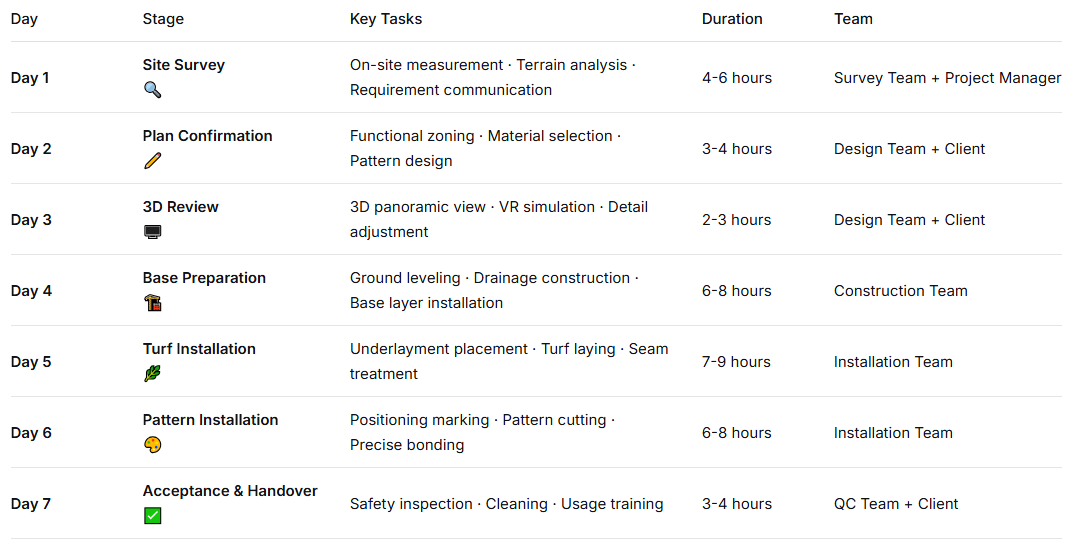Click the QC Team + Client cell
The width and height of the screenshot is (1074, 556).
coord(896,504)
